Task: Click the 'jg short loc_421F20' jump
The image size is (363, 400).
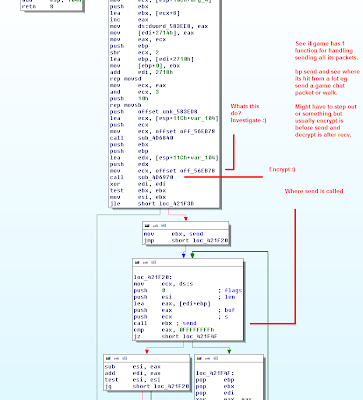Action: [x=147, y=387]
